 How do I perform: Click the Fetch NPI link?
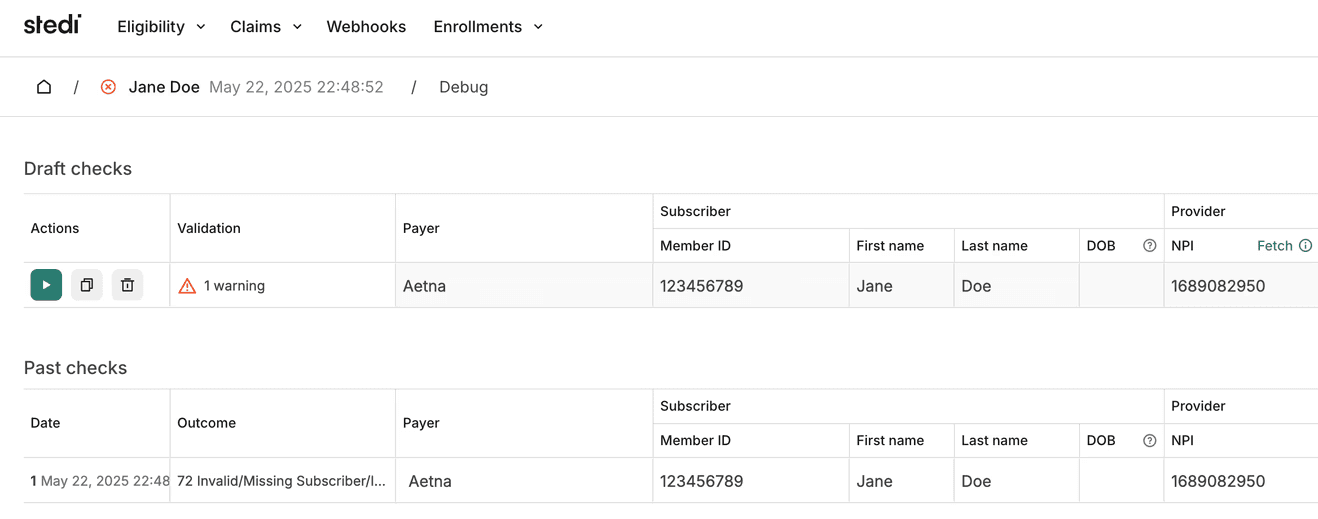pyautogui.click(x=1274, y=246)
